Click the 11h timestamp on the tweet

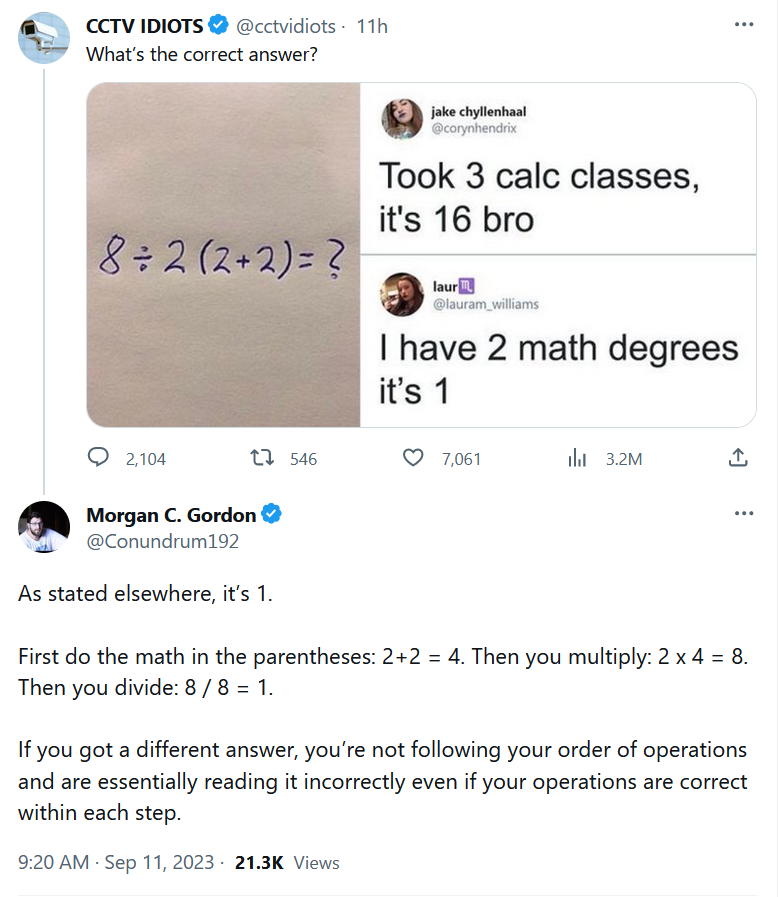[372, 26]
